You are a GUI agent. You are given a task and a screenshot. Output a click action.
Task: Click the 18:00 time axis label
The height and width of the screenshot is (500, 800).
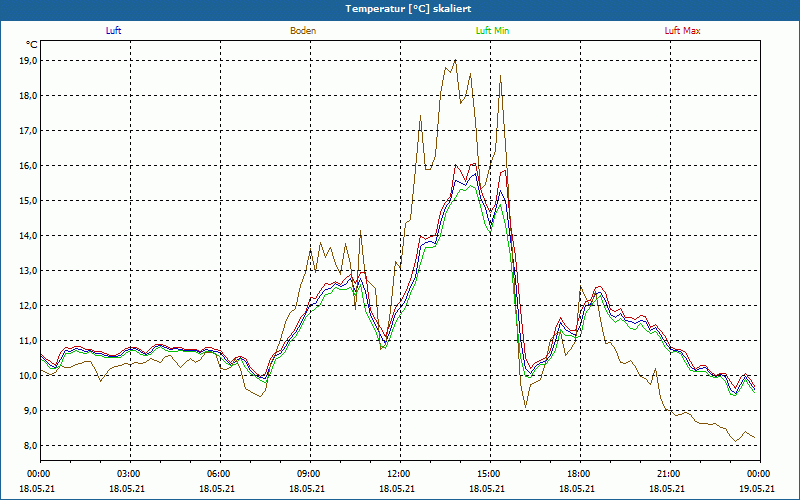[x=580, y=474]
